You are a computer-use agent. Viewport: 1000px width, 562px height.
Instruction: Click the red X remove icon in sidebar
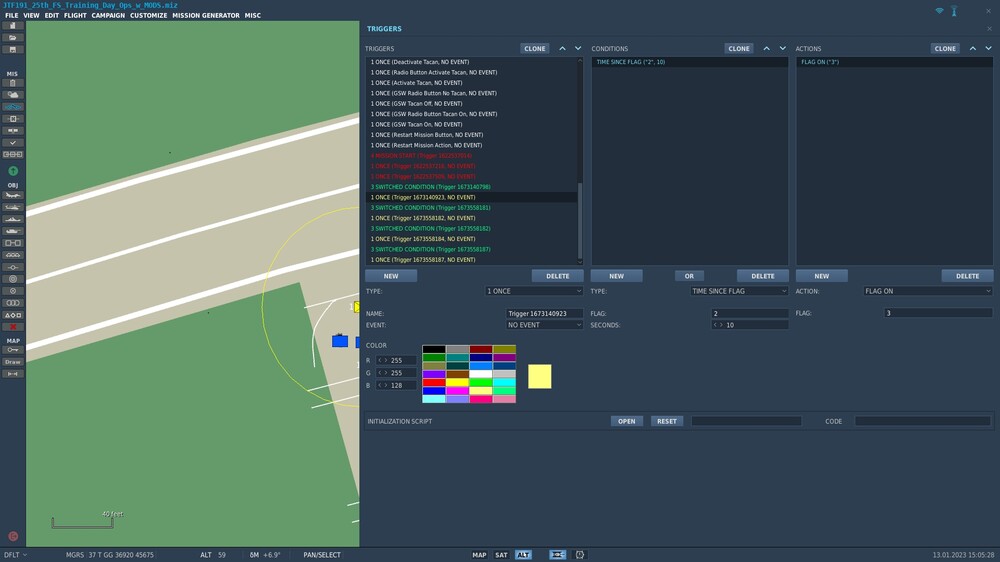point(13,327)
